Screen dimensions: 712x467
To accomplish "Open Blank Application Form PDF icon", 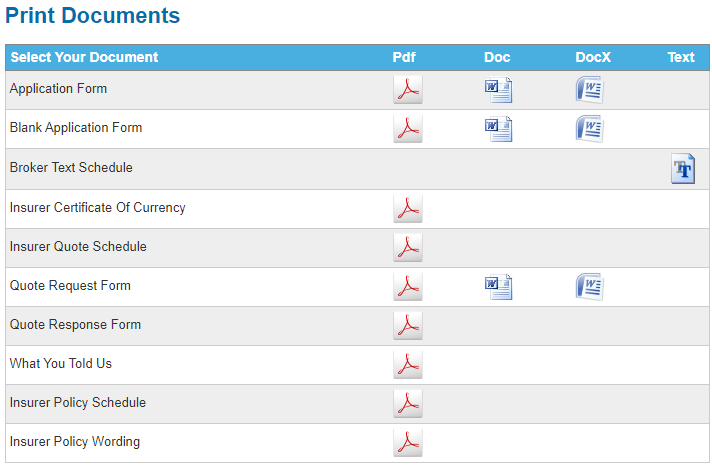I will [x=408, y=129].
